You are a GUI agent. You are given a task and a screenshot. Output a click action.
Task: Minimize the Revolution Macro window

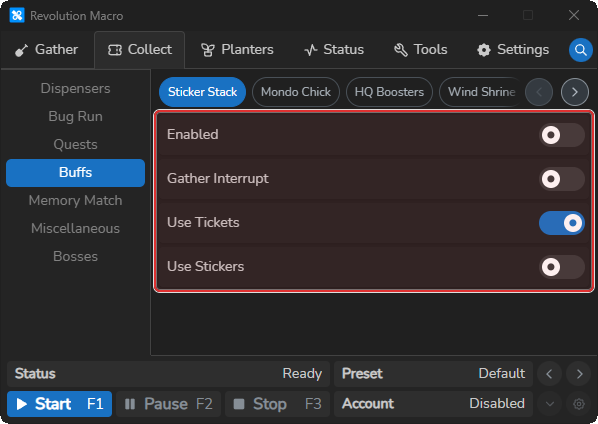click(483, 16)
